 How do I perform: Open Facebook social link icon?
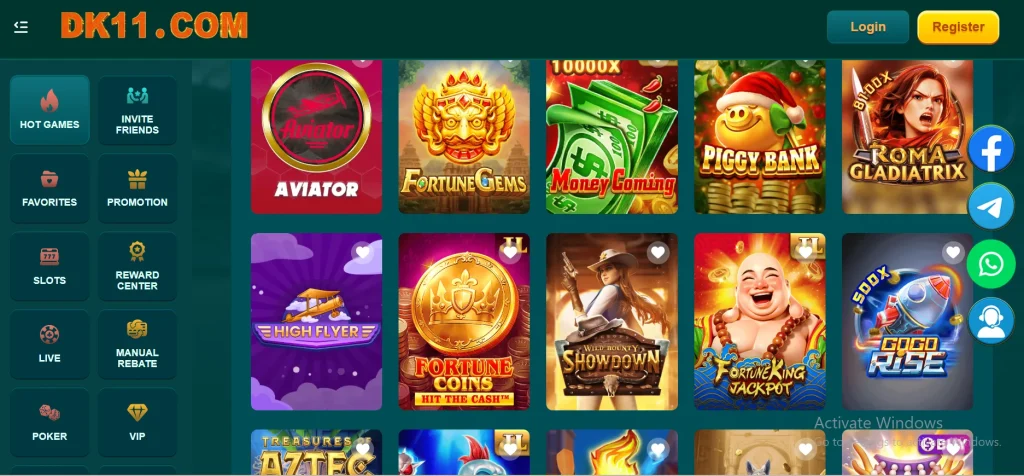991,149
